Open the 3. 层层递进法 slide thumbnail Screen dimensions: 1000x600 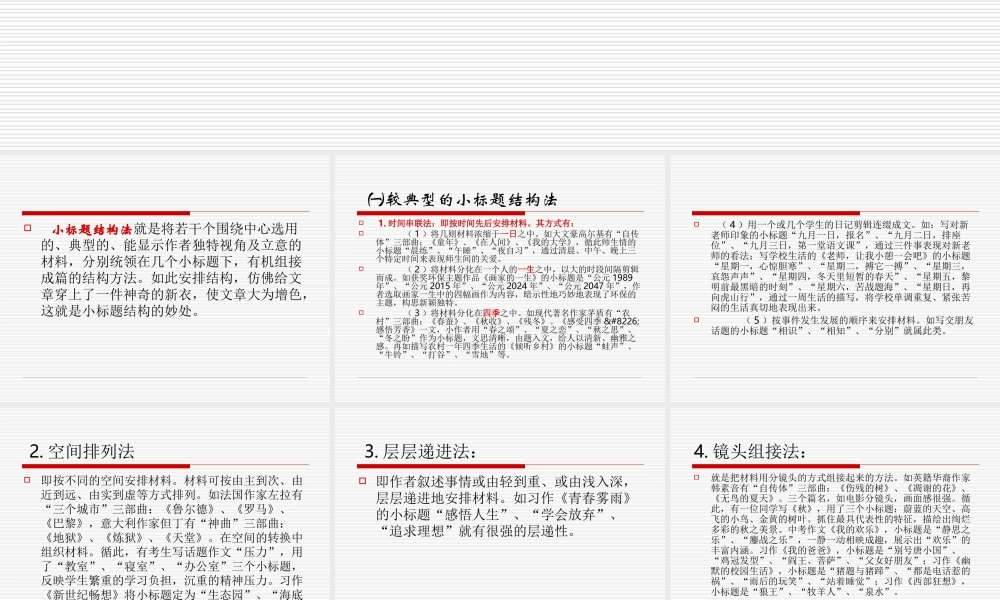(500, 504)
